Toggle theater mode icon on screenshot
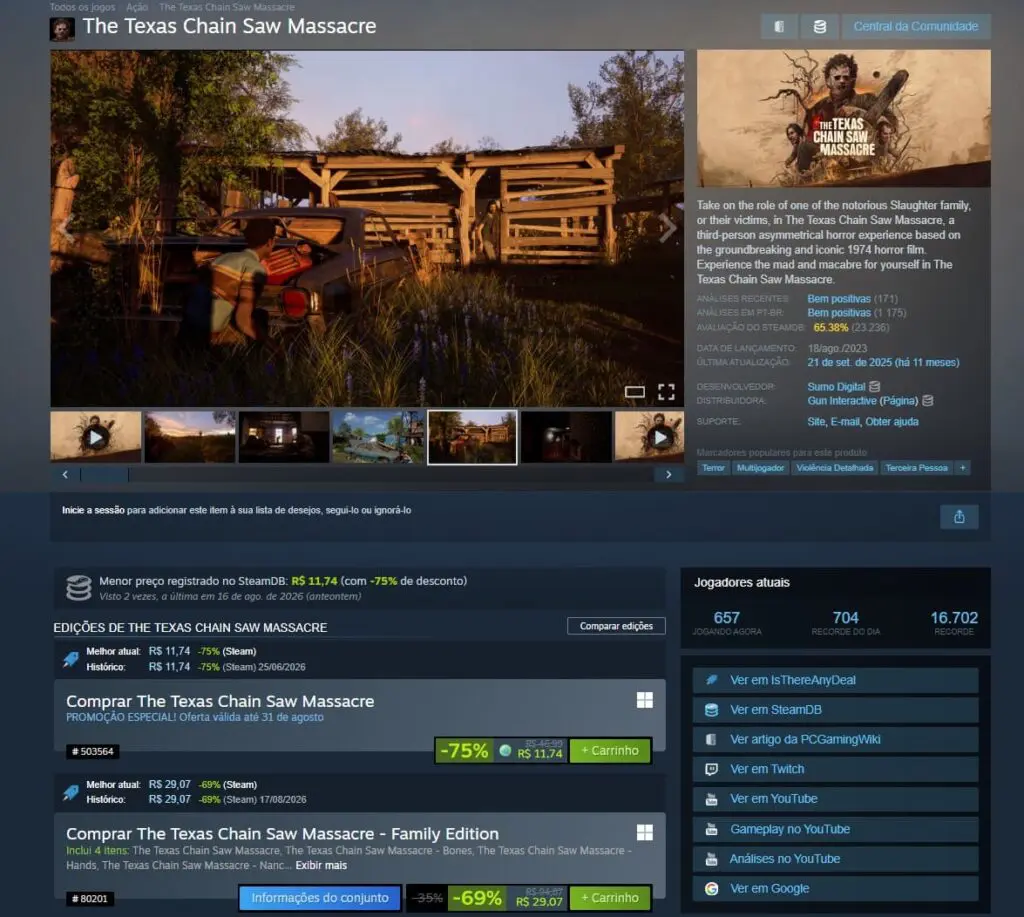This screenshot has width=1024, height=917. pos(635,392)
